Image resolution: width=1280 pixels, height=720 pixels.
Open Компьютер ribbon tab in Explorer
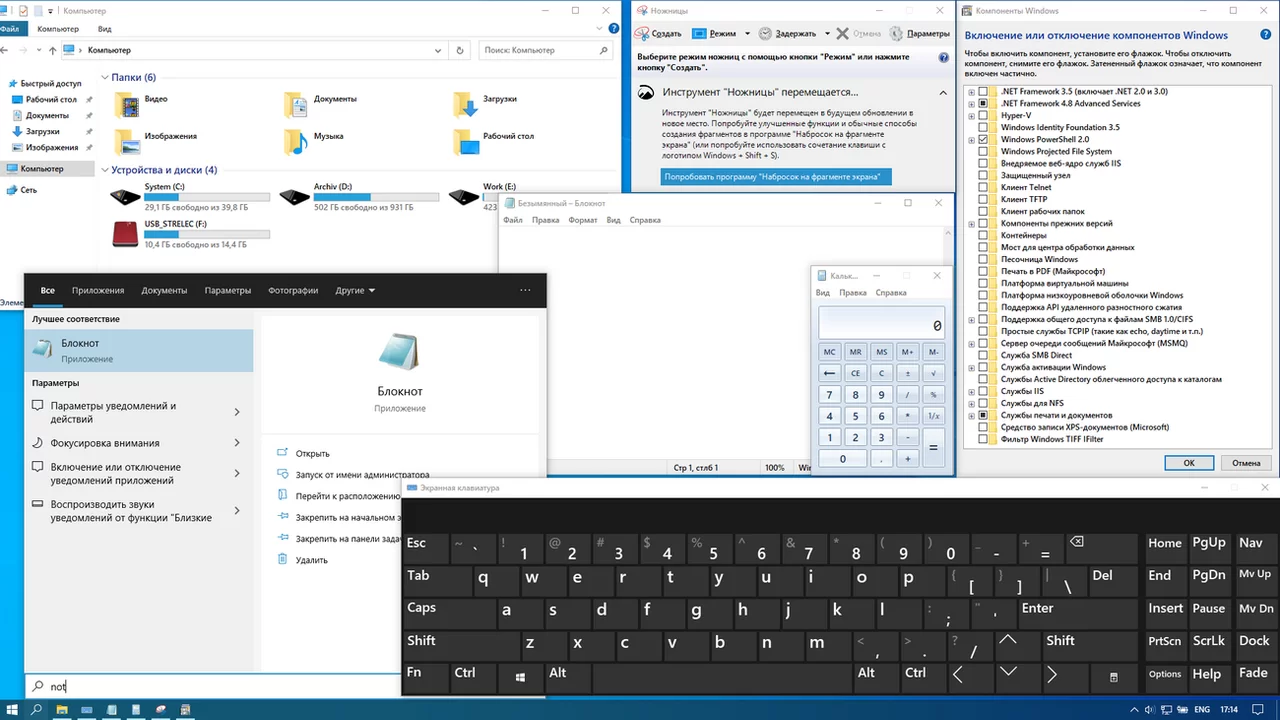point(58,29)
